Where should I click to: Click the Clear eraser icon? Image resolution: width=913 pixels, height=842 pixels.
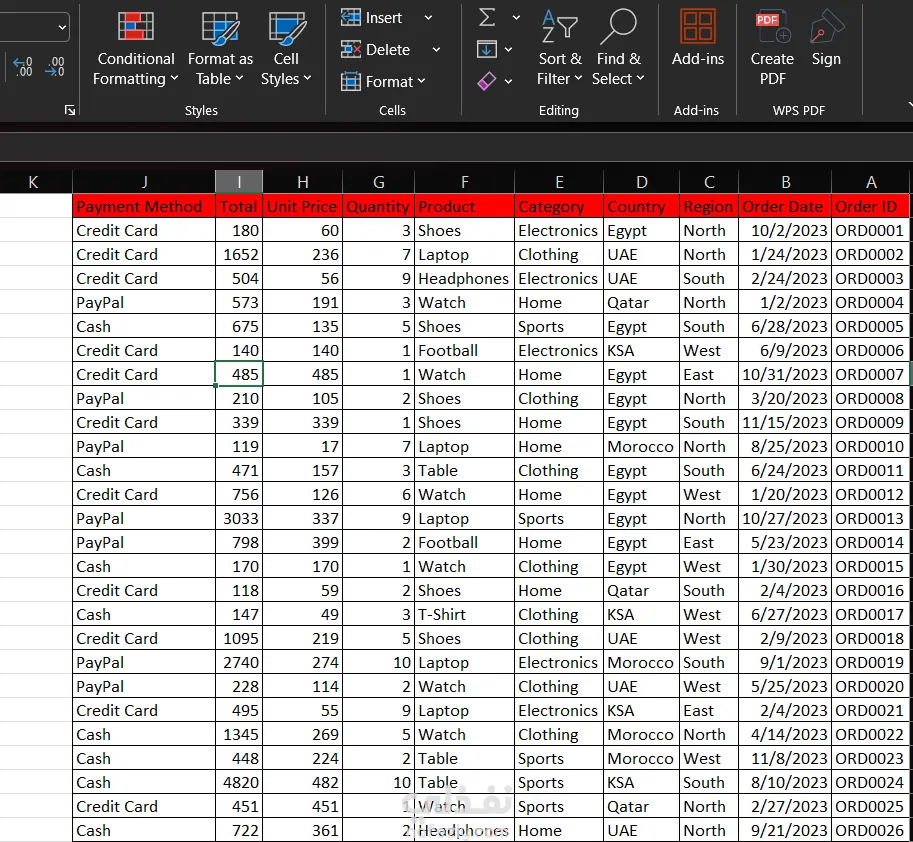pyautogui.click(x=487, y=81)
